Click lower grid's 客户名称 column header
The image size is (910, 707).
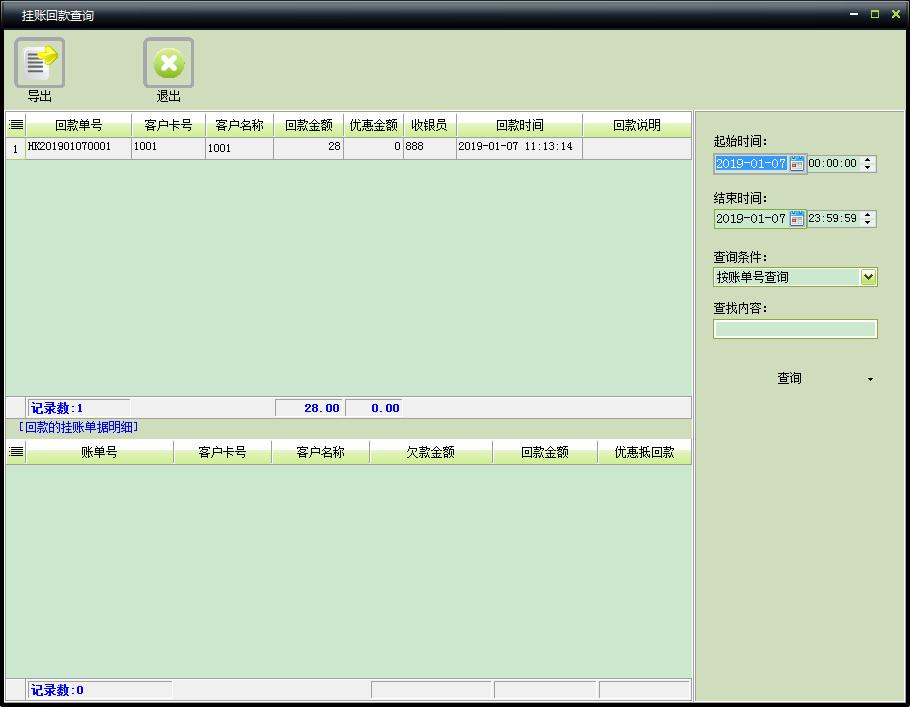(x=320, y=452)
